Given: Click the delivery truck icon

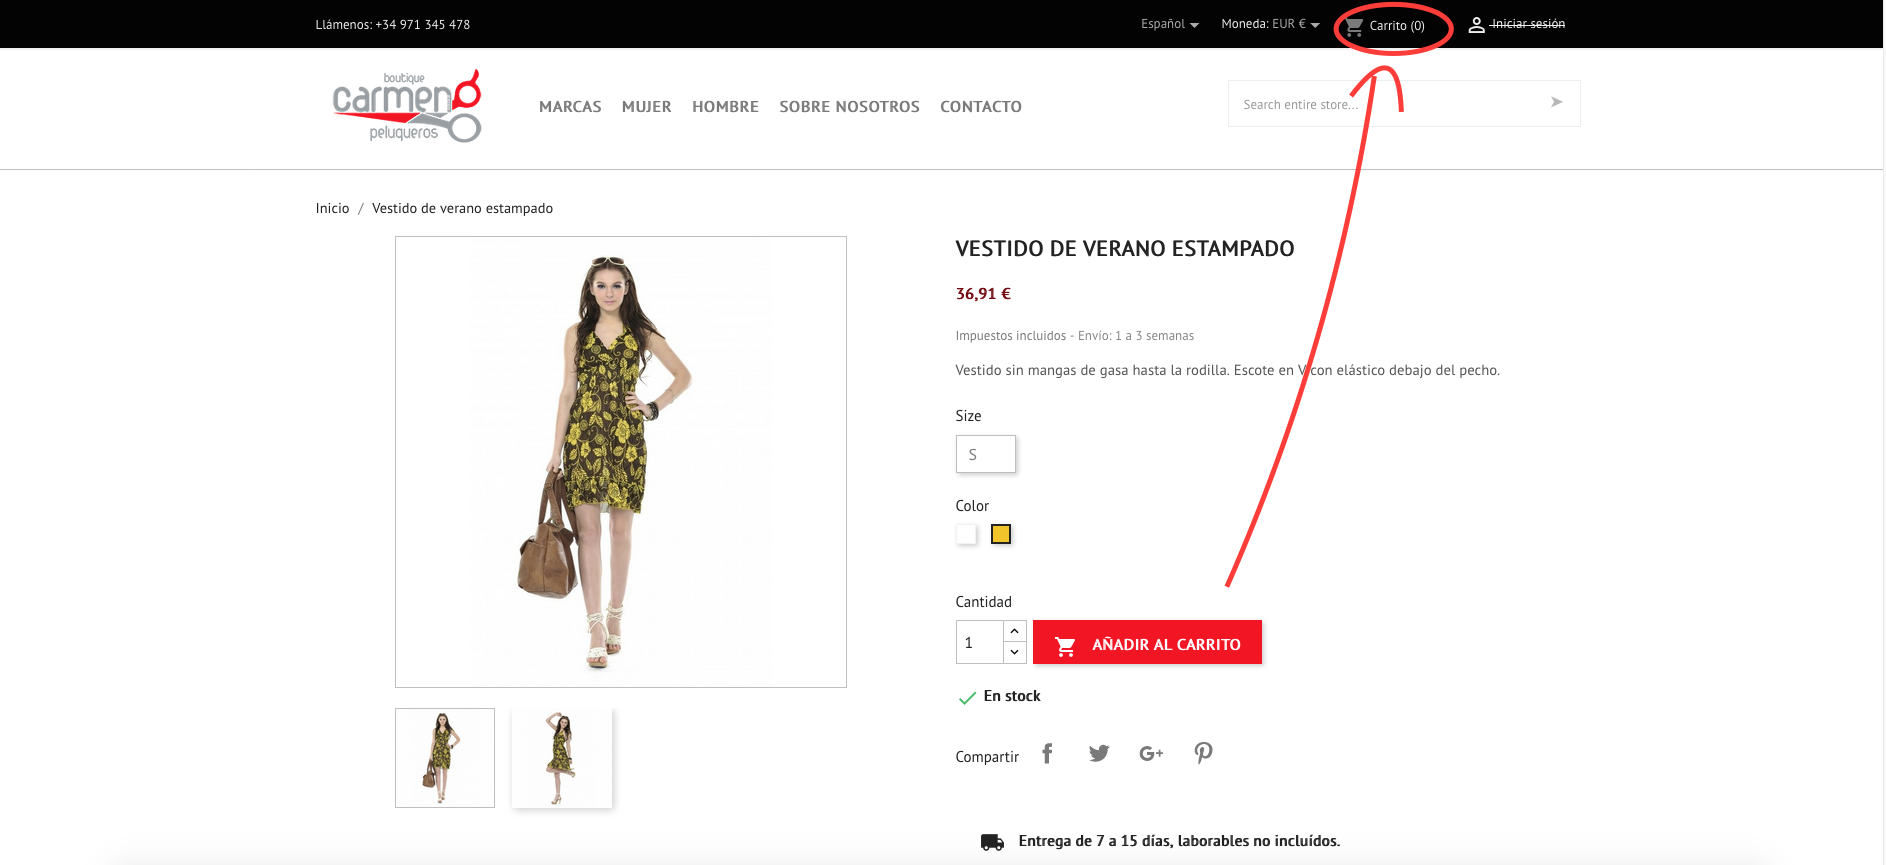Looking at the screenshot, I should [992, 842].
